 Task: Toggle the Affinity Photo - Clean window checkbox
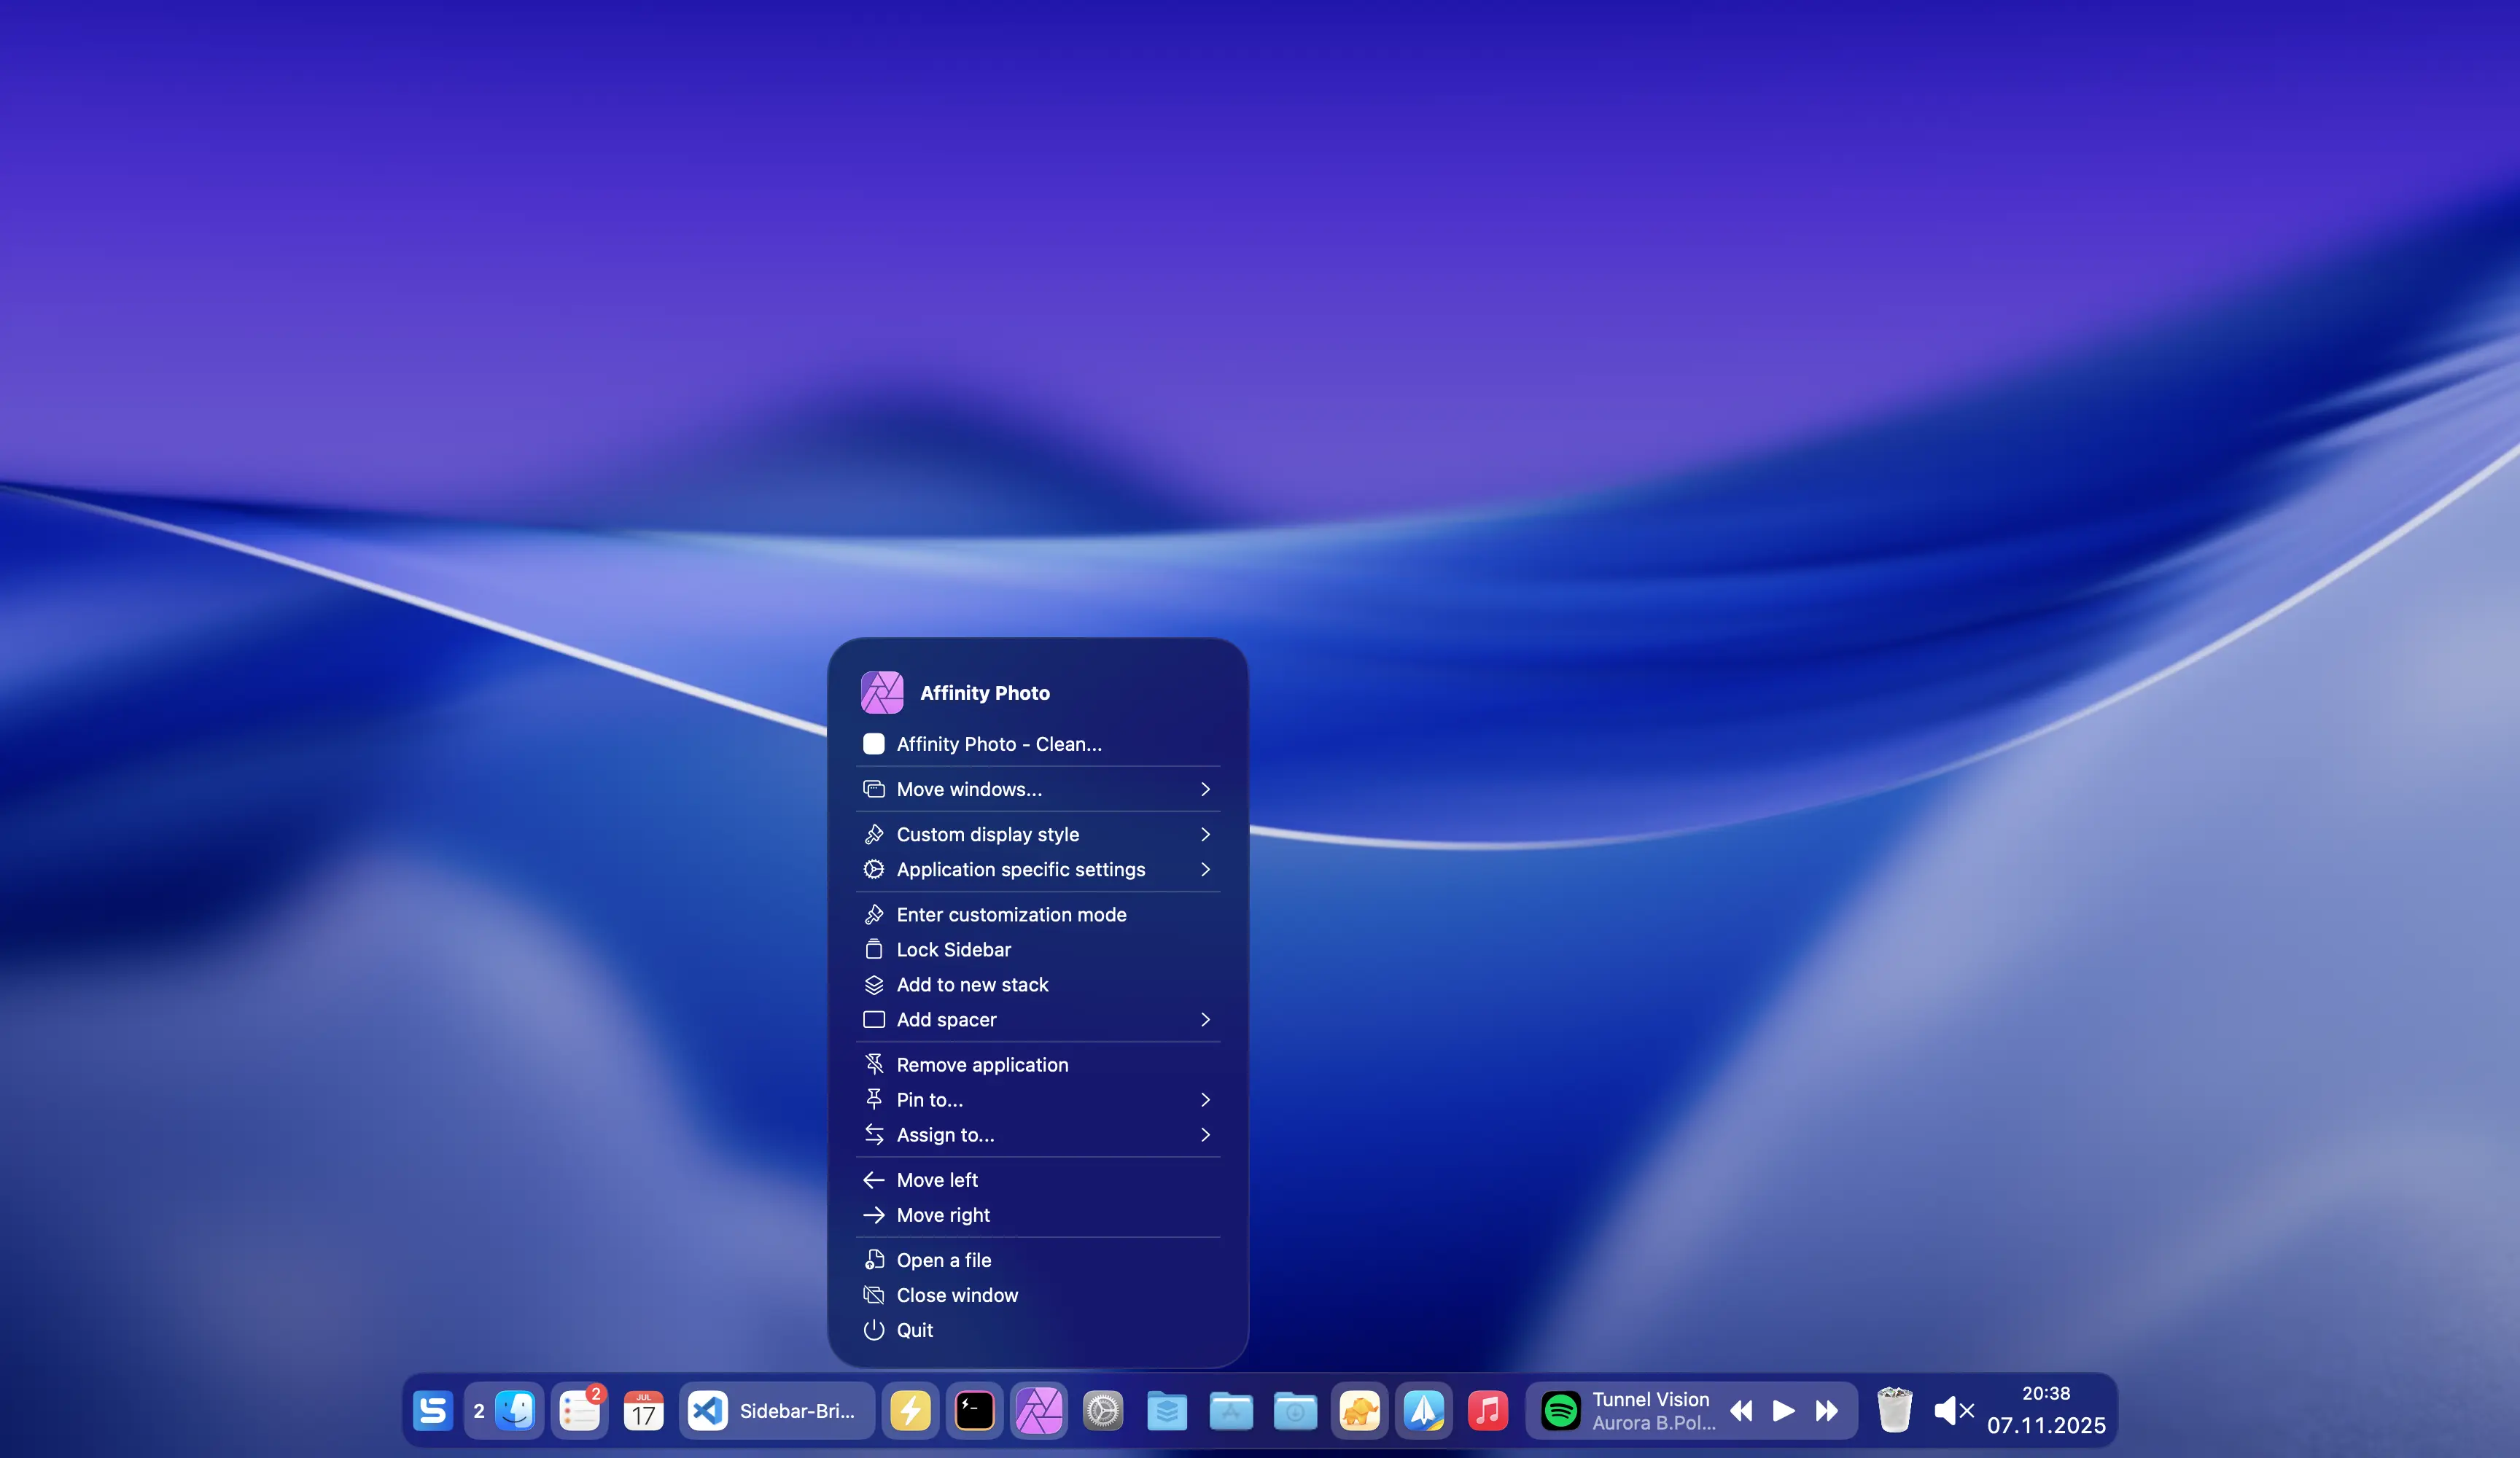[x=874, y=744]
